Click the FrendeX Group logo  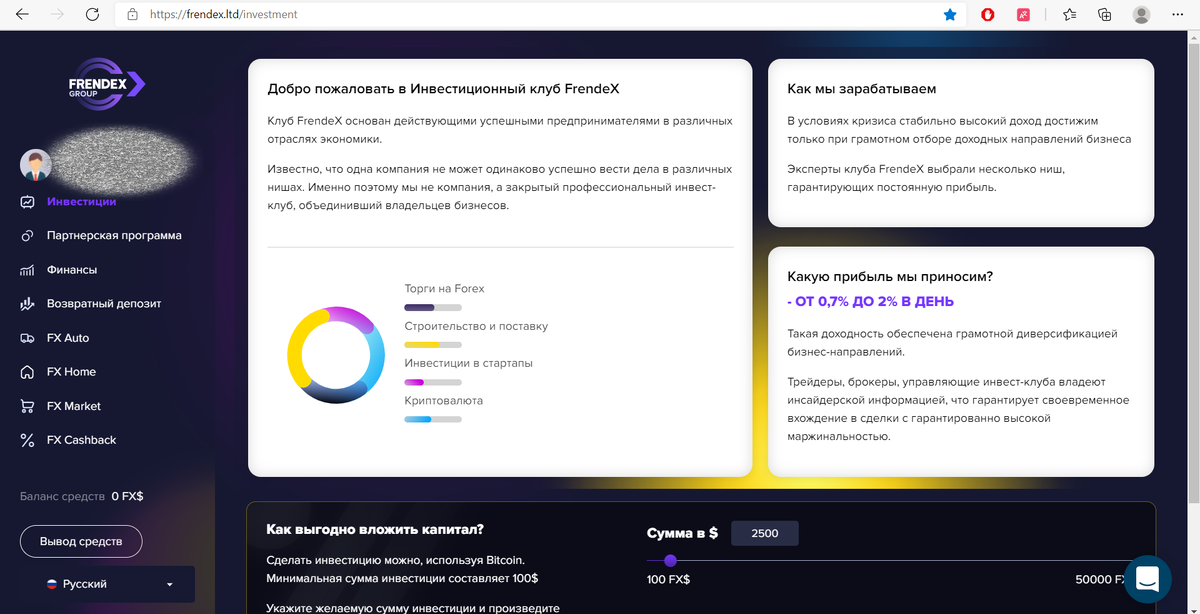(x=105, y=85)
